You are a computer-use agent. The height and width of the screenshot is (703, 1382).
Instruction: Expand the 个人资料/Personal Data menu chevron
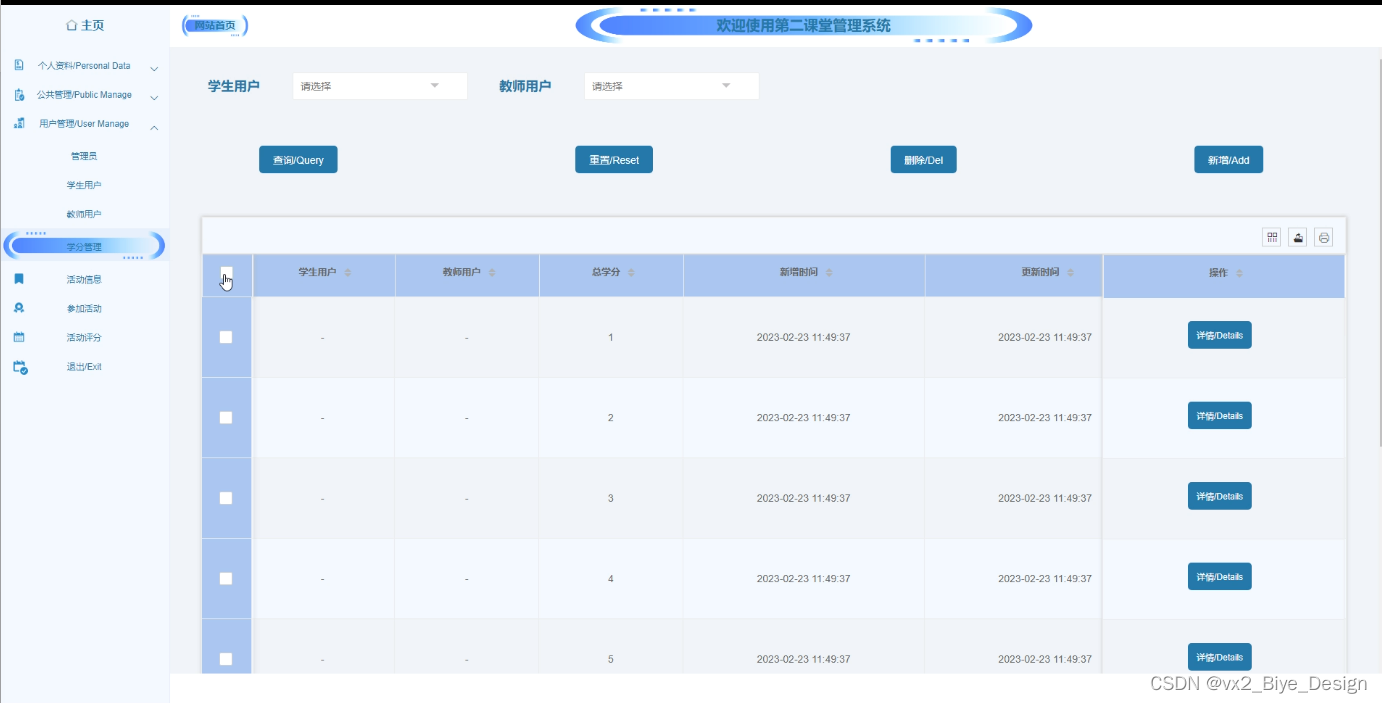pyautogui.click(x=154, y=68)
